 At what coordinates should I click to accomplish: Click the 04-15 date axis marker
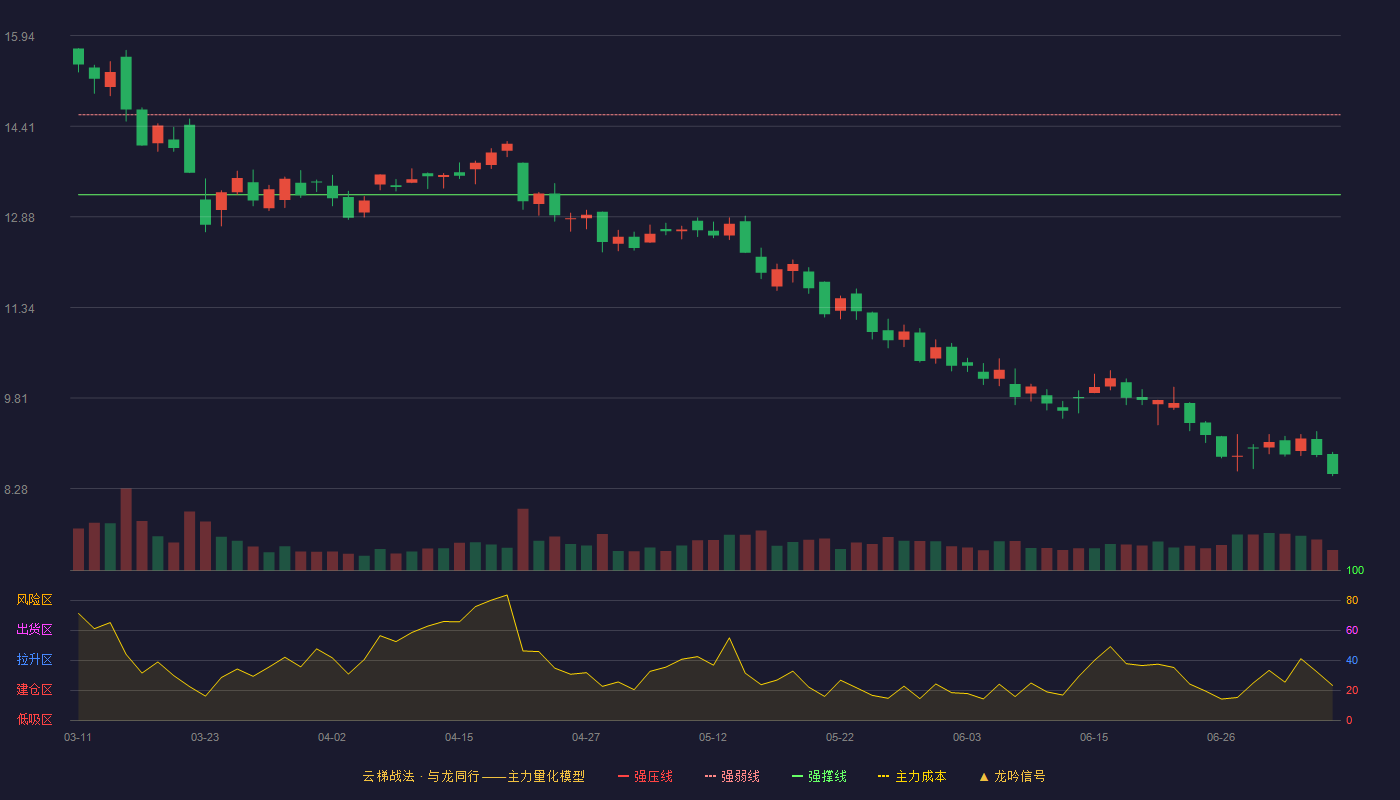pos(459,737)
